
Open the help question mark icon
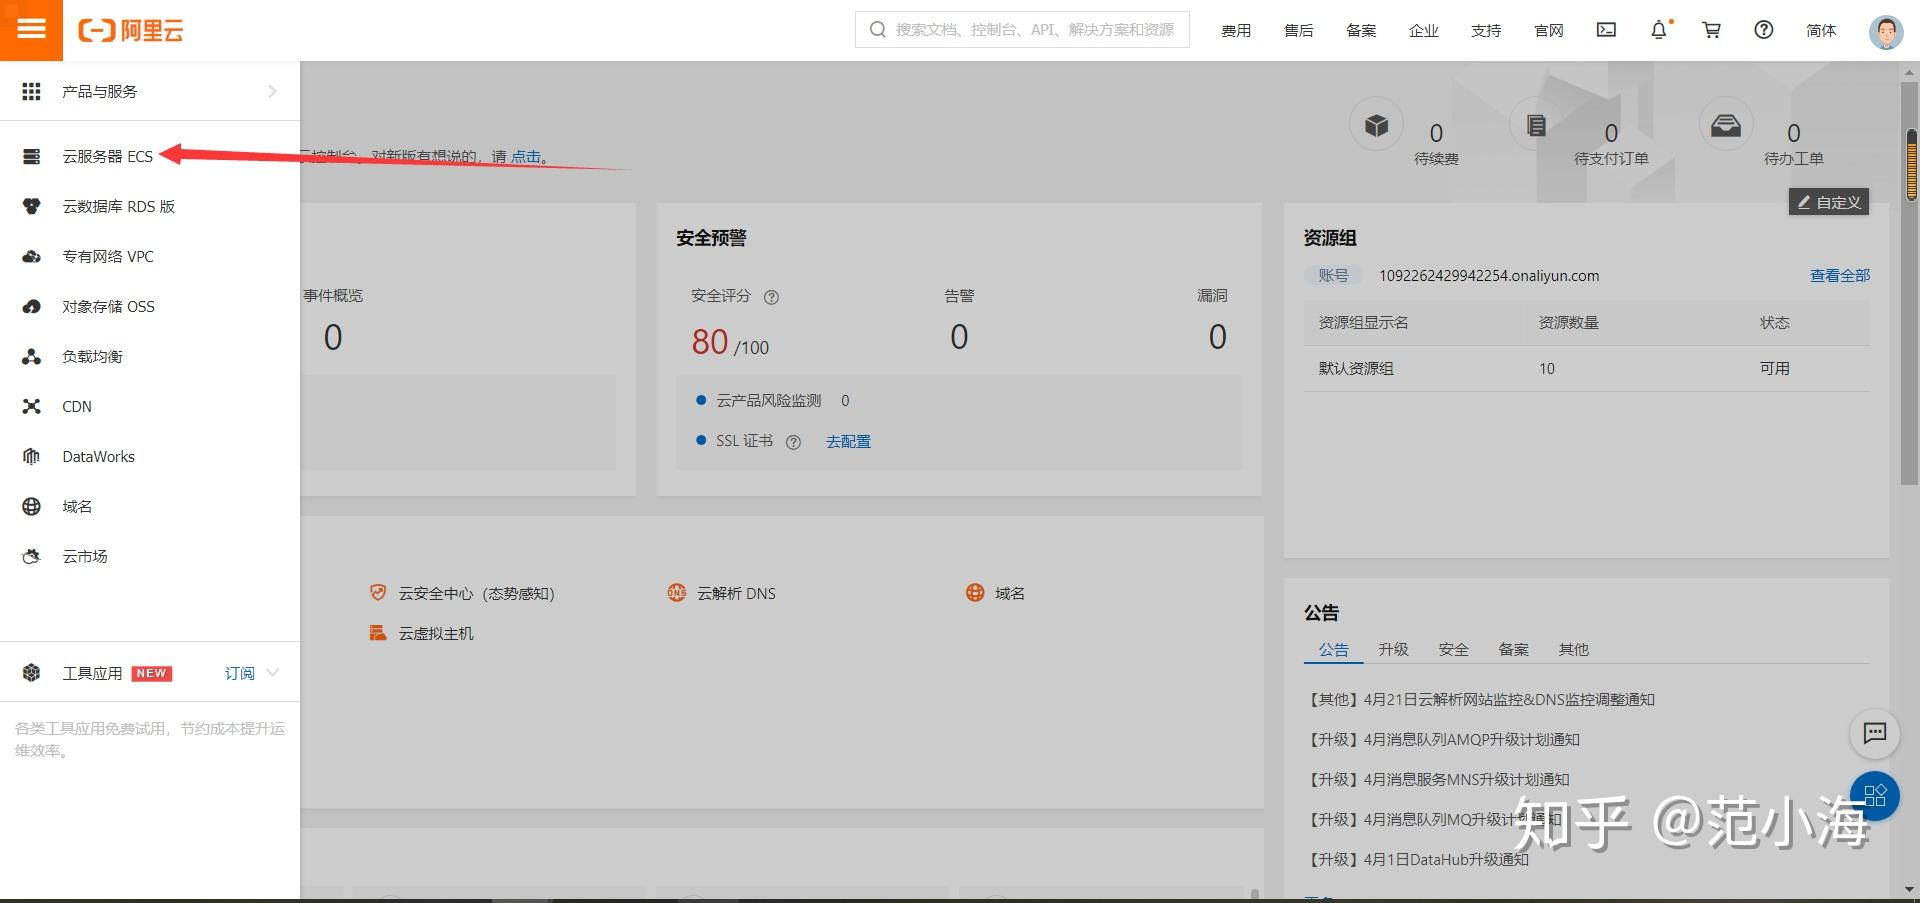pyautogui.click(x=1764, y=30)
